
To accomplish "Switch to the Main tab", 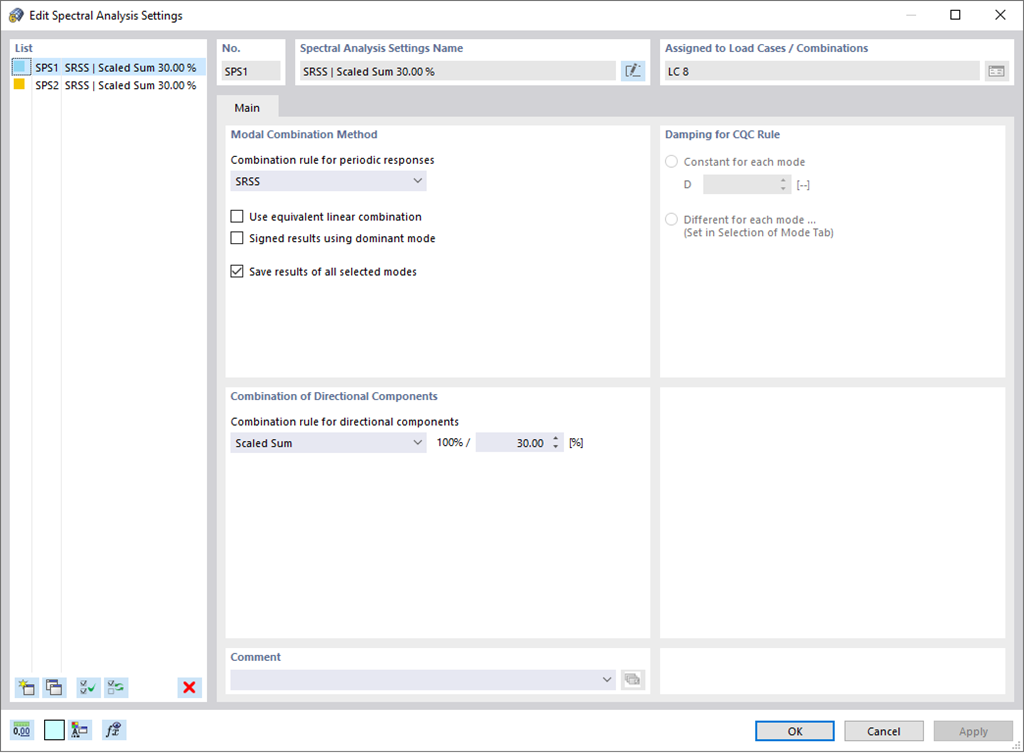I will 246,106.
